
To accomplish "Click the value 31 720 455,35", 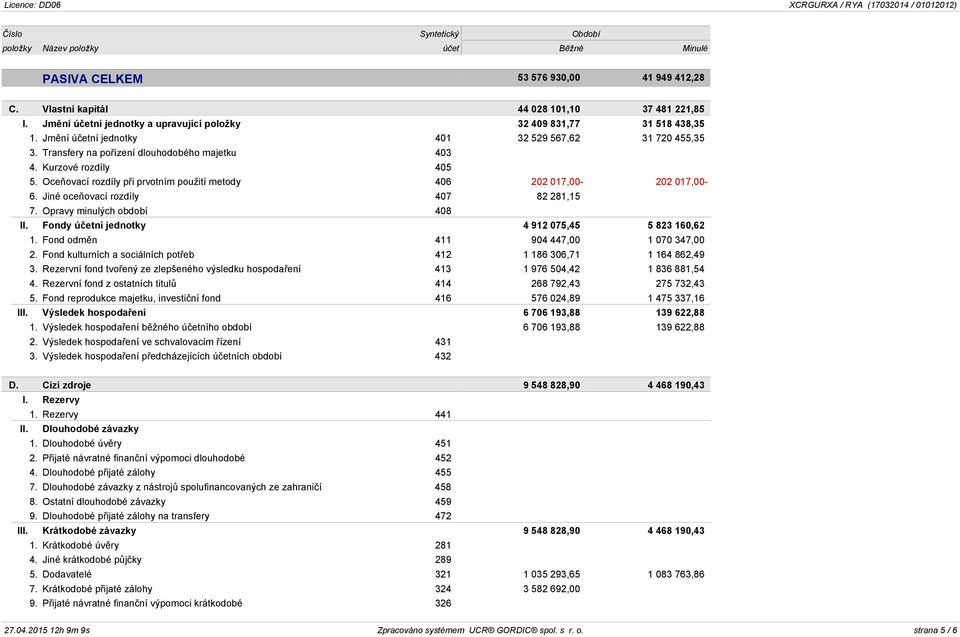I will (x=673, y=138).
